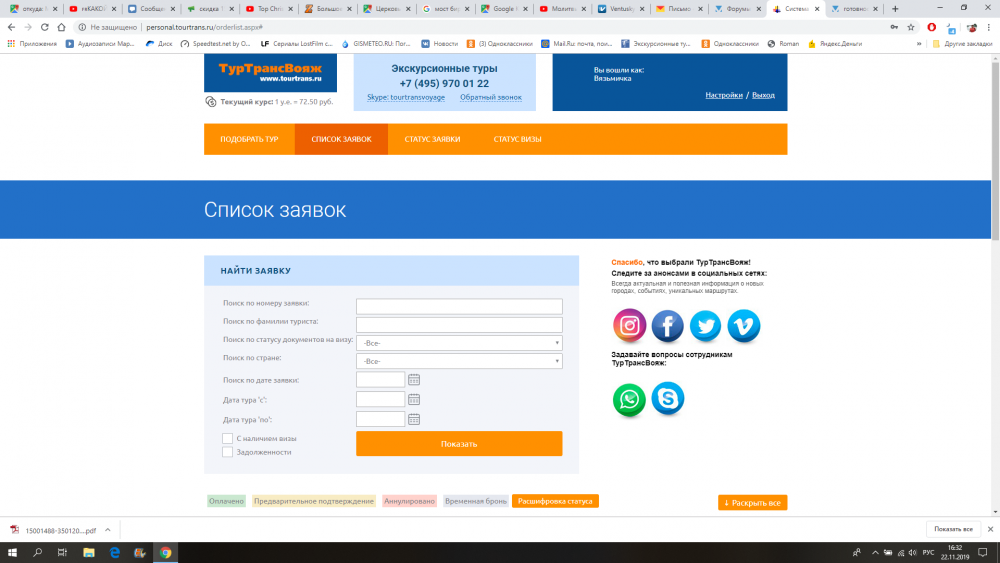Go to 'Подобрать тур' menu item
The height and width of the screenshot is (563, 1000).
click(249, 139)
